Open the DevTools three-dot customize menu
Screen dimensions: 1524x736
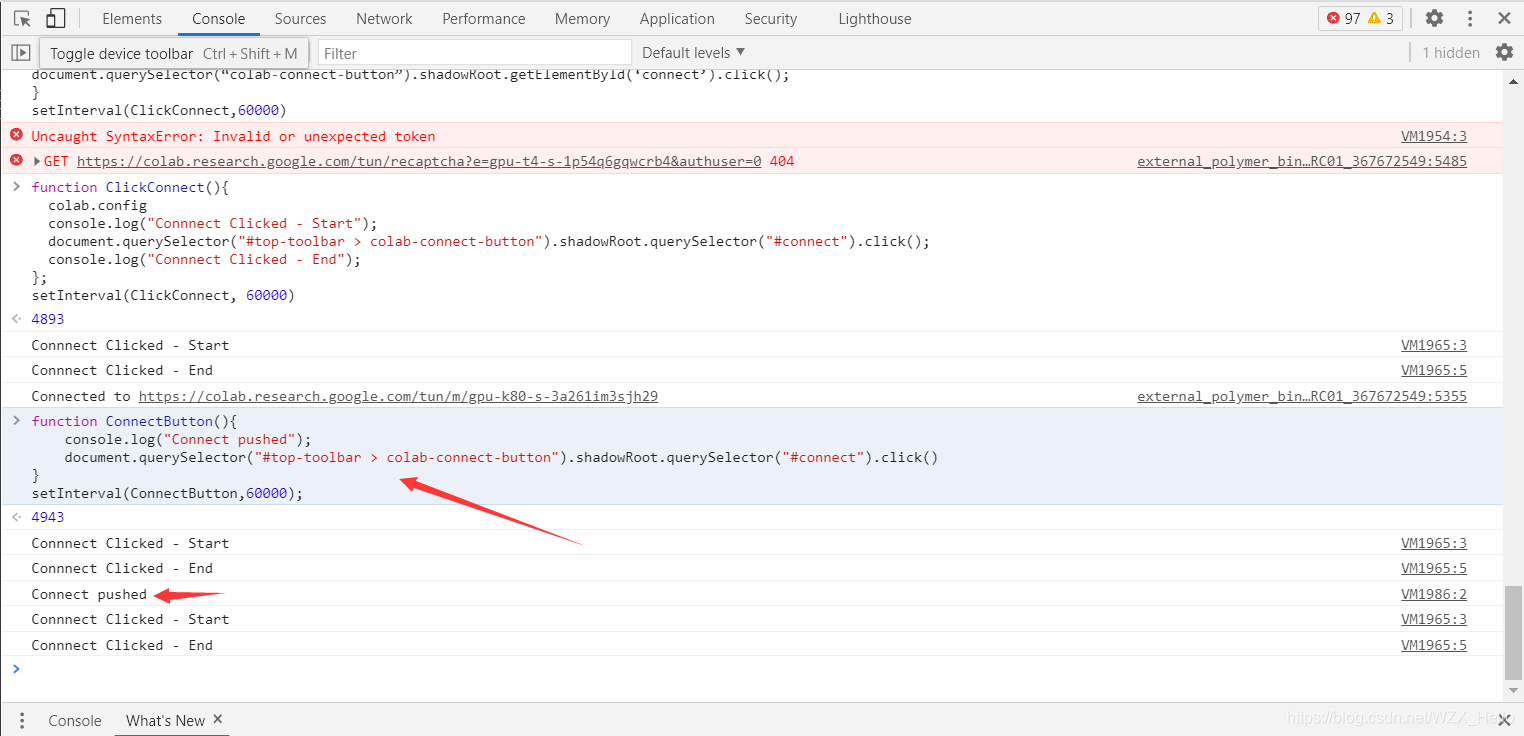click(x=1470, y=18)
